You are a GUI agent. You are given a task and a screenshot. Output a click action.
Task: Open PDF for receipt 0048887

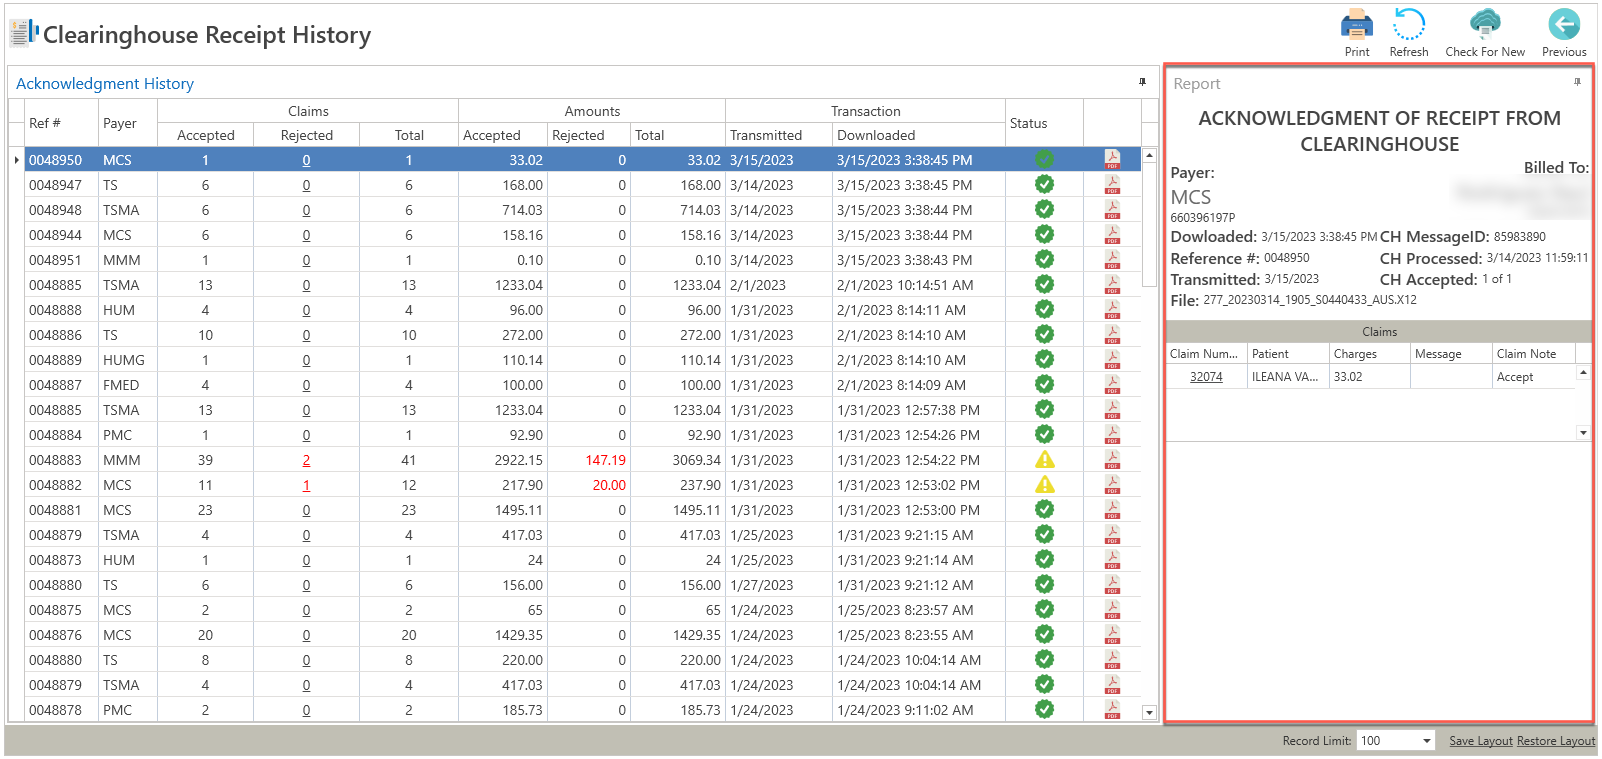tap(1112, 384)
